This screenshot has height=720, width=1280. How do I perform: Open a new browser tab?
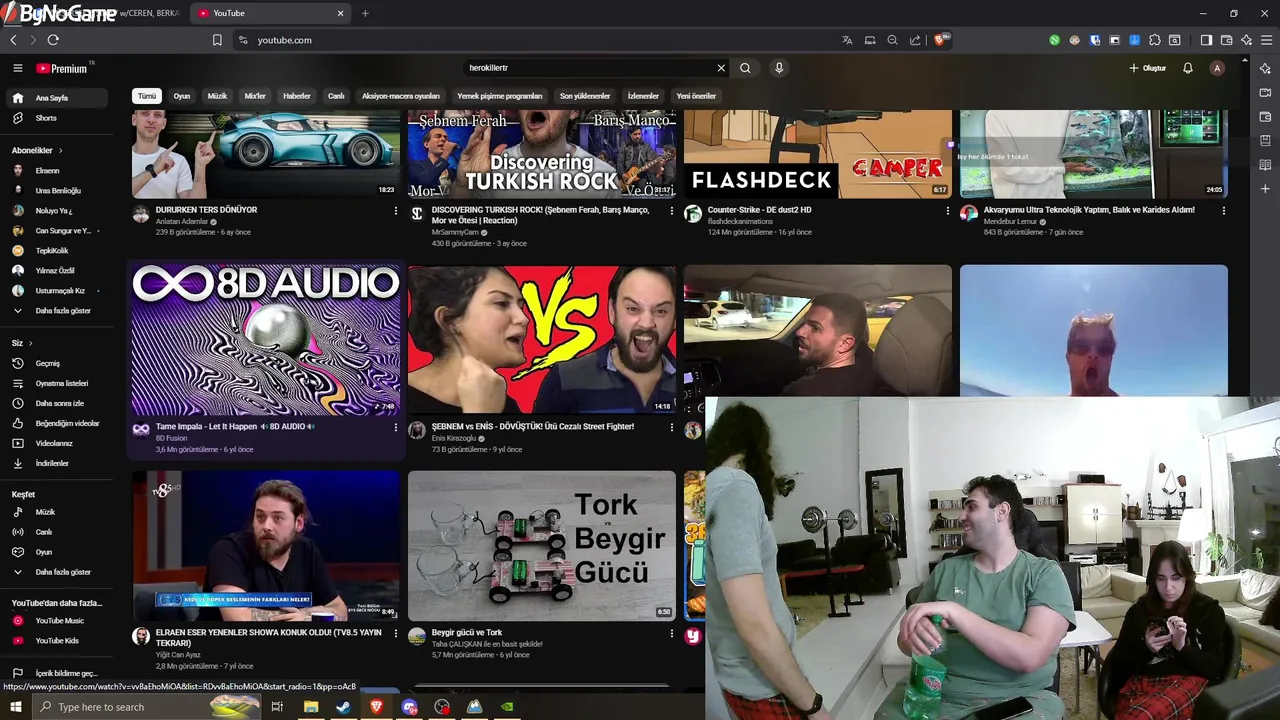[x=365, y=13]
